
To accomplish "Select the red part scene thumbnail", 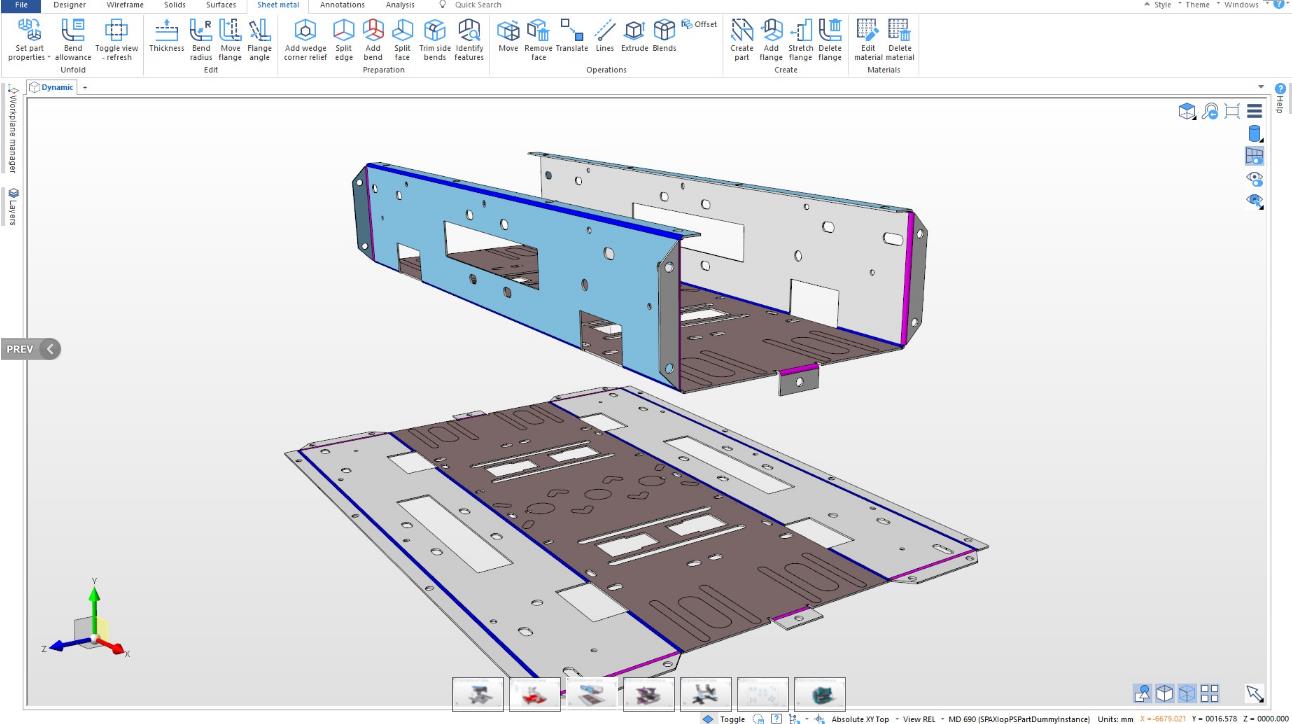I will 534,694.
